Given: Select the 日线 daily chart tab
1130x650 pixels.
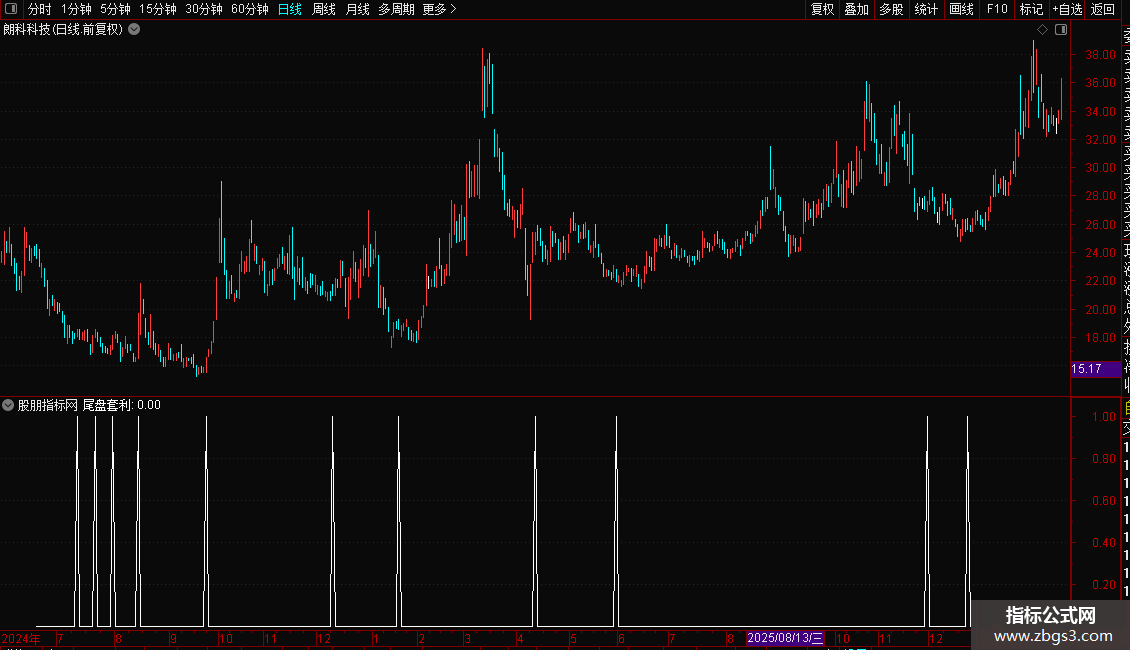Looking at the screenshot, I should tap(290, 9).
